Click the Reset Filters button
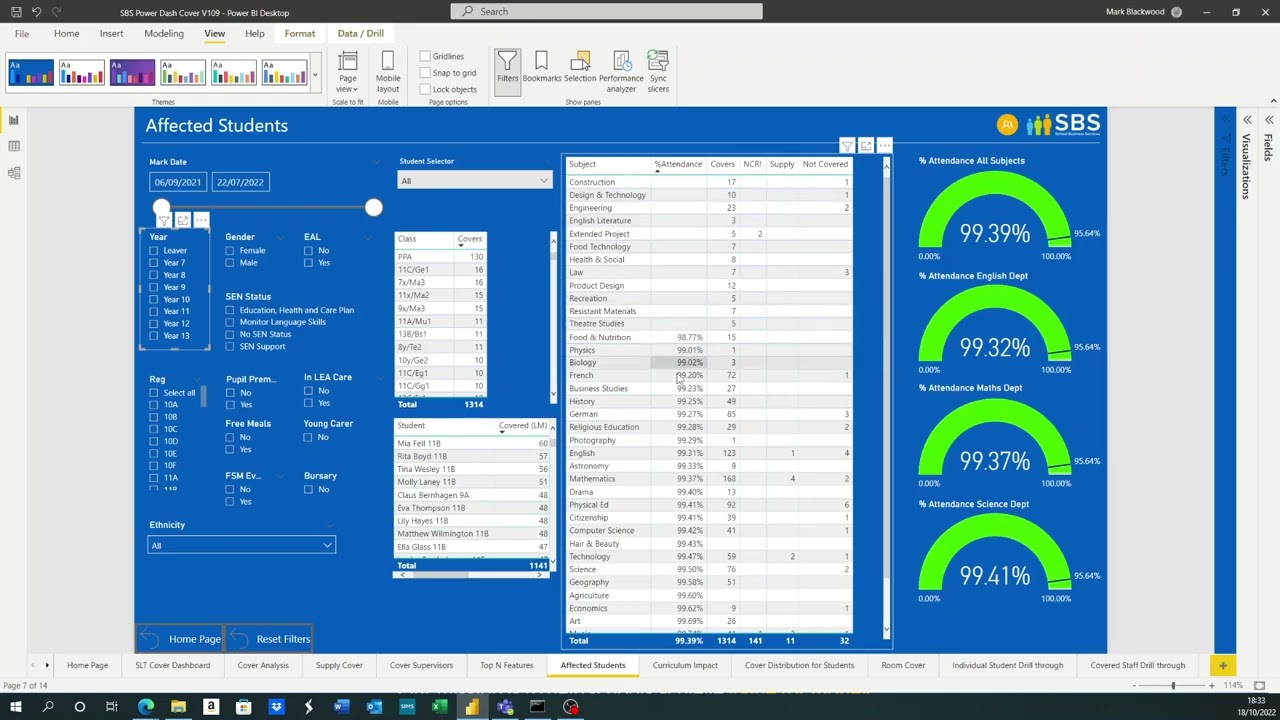 click(x=271, y=639)
